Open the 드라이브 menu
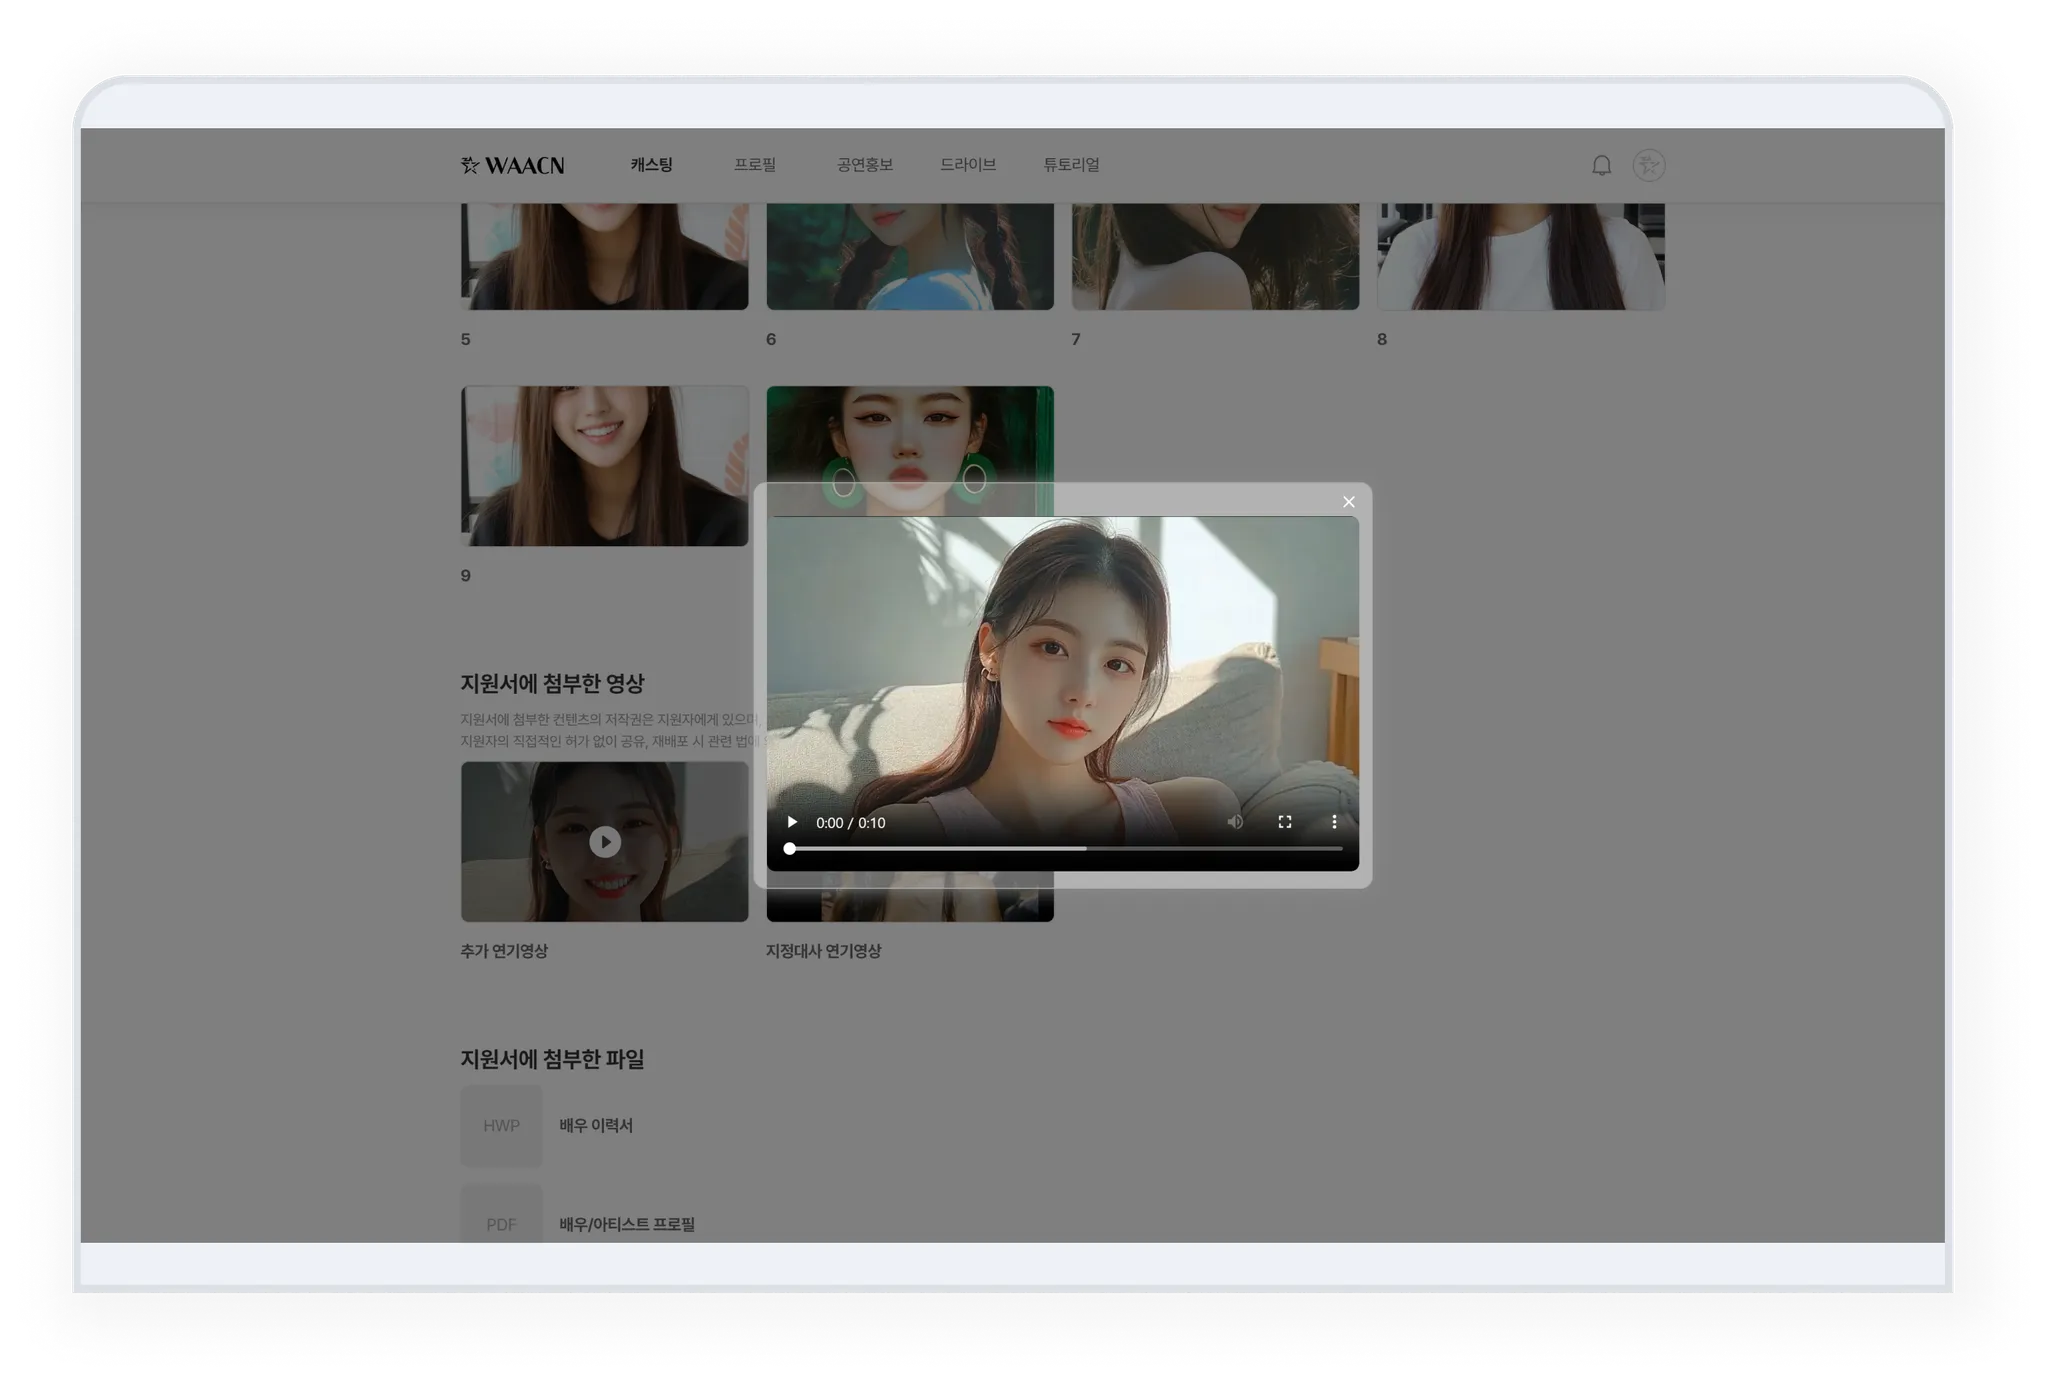Image resolution: width=2048 pixels, height=1385 pixels. coord(967,165)
